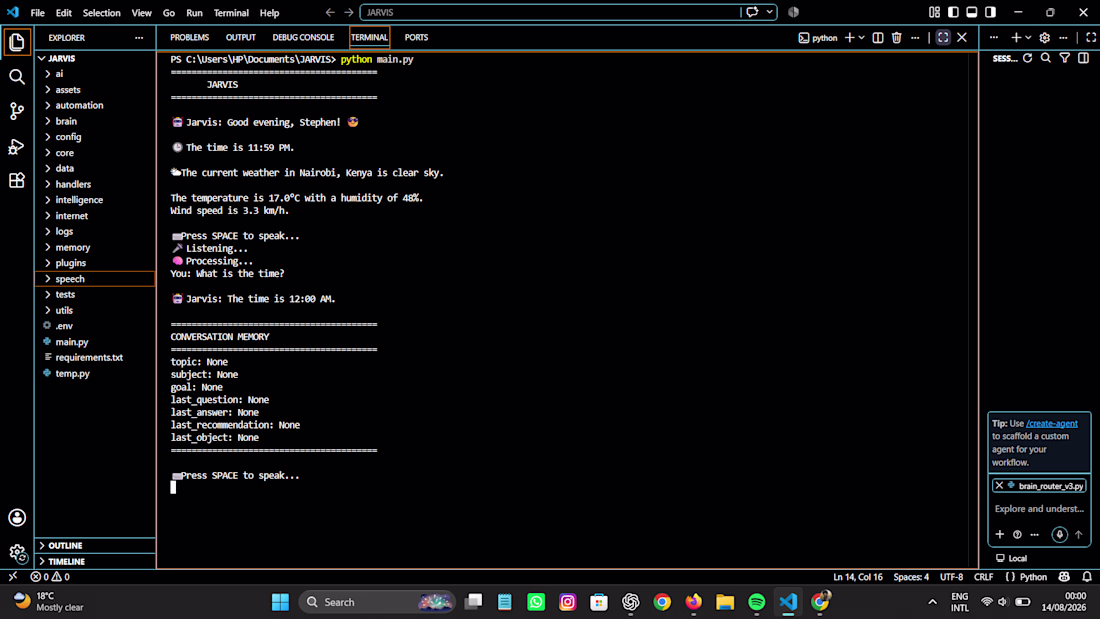Switch to the PROBLEMS tab
This screenshot has height=619, width=1100.
(x=189, y=38)
